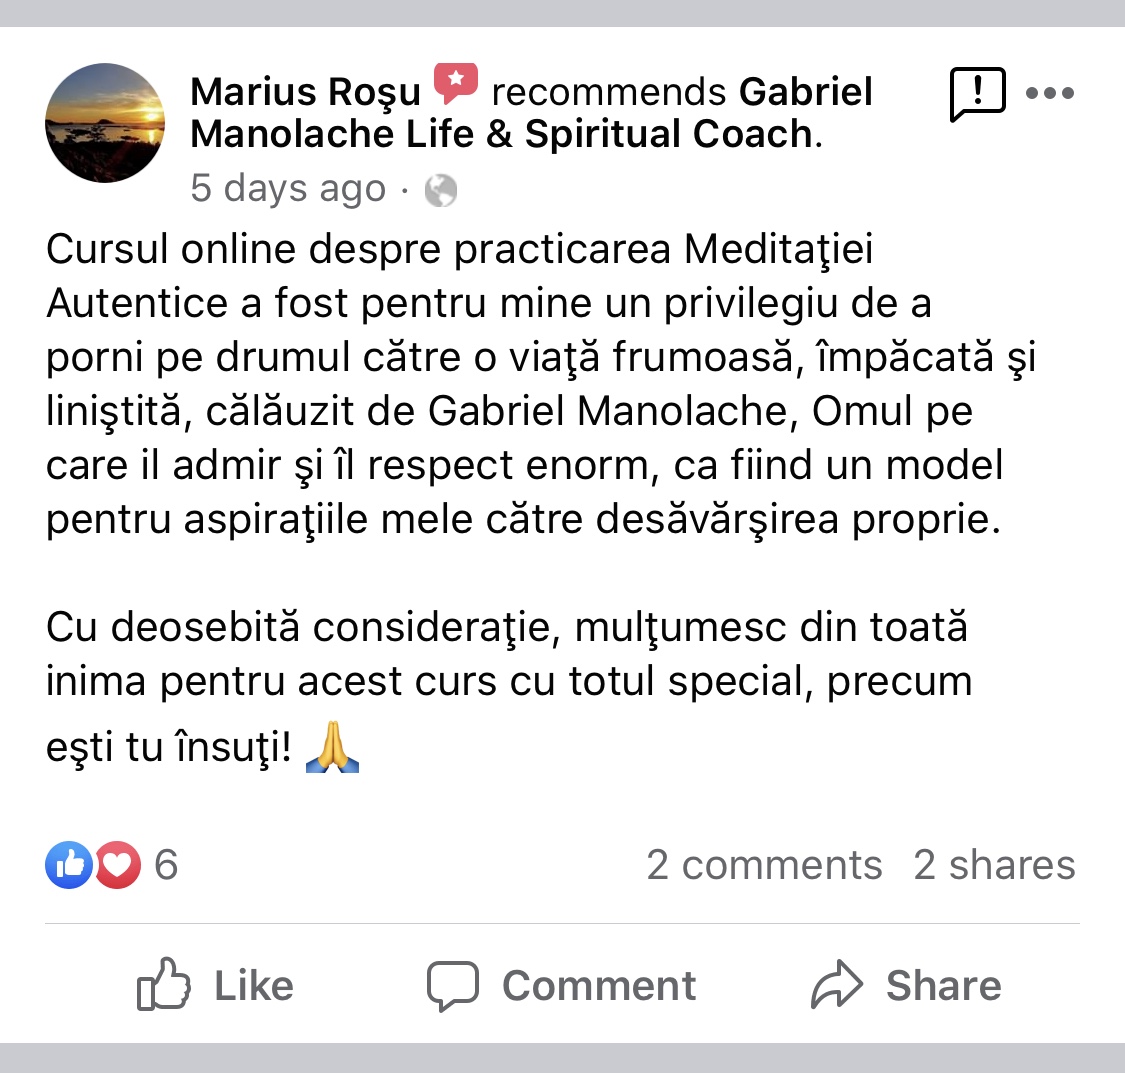The height and width of the screenshot is (1073, 1125).
Task: Open the three-dot post options menu
Action: pos(1050,93)
